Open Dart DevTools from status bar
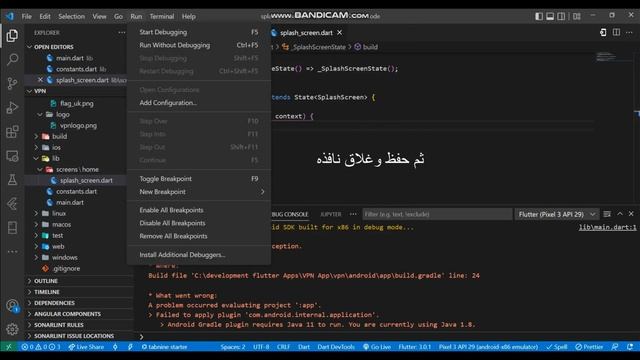The width and height of the screenshot is (640, 360). (x=336, y=347)
